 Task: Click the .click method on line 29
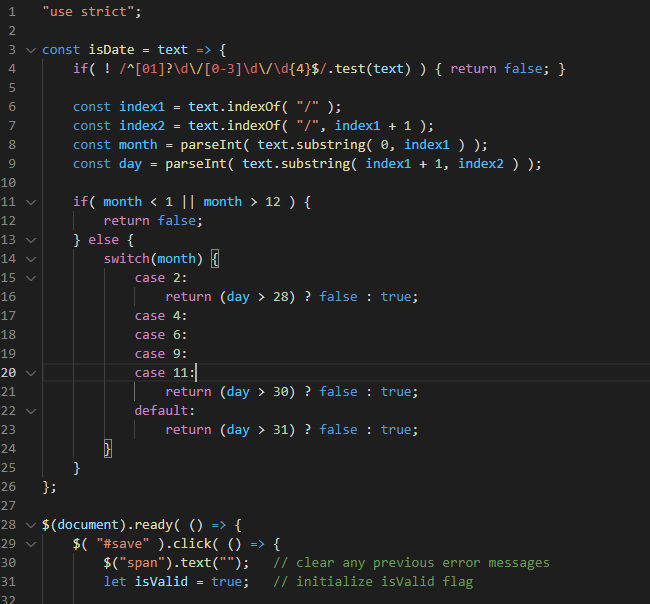click(x=192, y=544)
